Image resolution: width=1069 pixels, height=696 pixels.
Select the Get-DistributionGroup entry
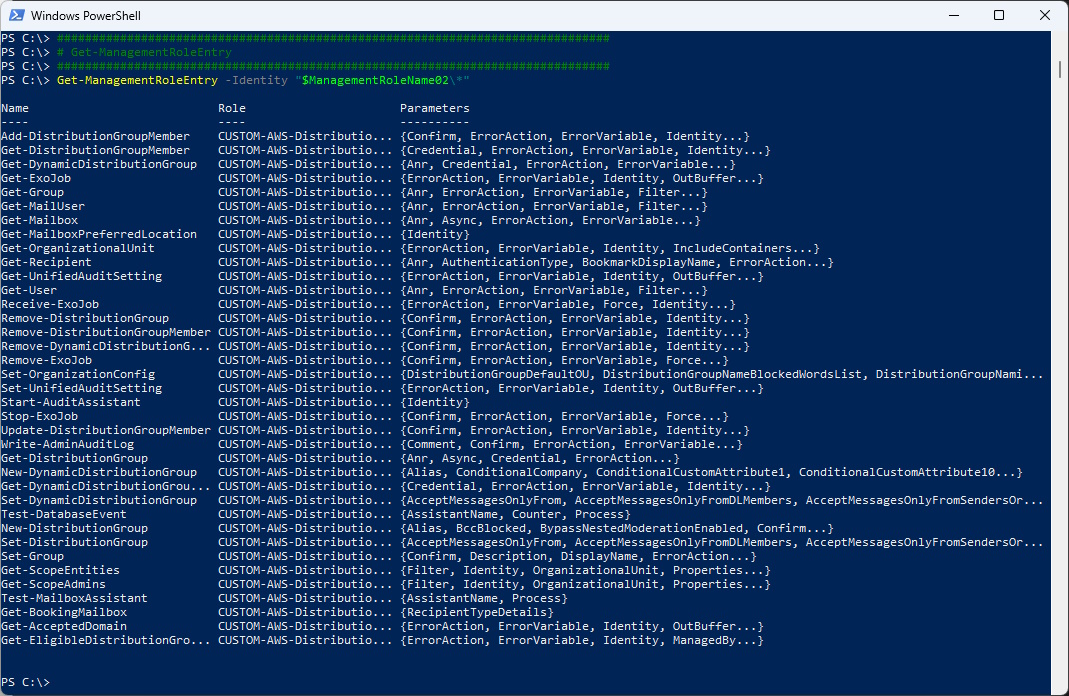click(74, 458)
